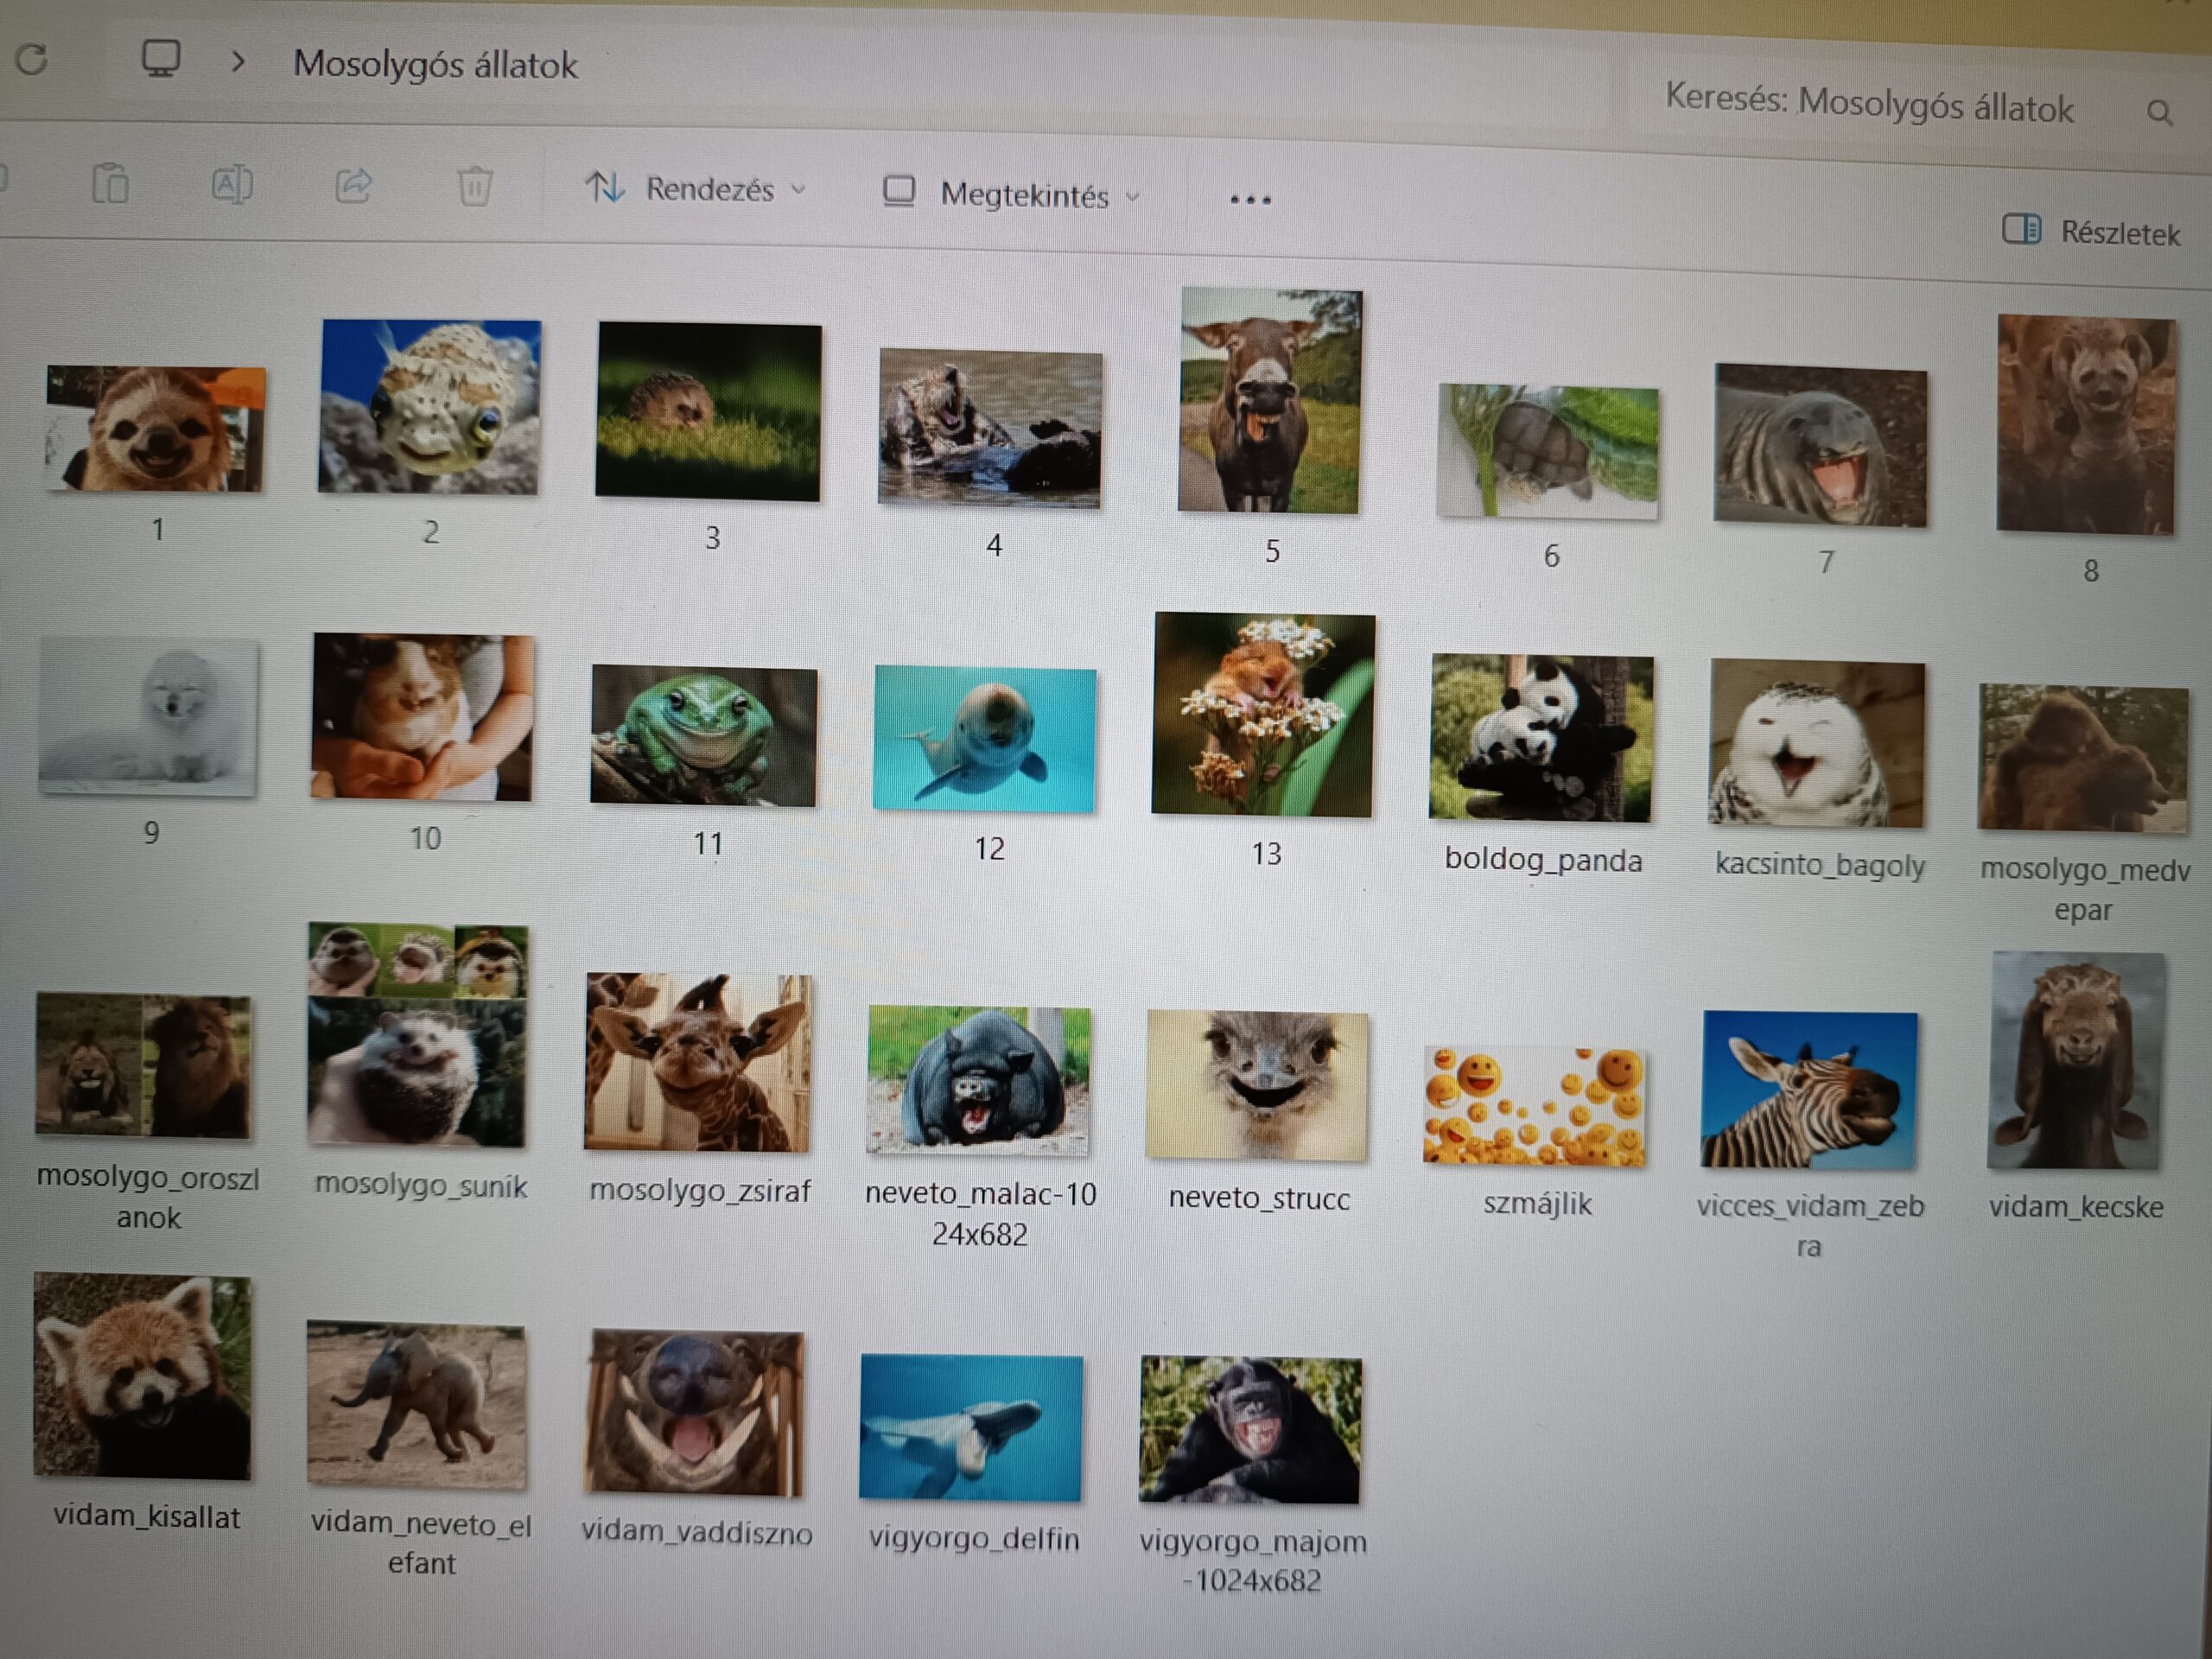Viewport: 2212px width, 1659px height.
Task: Select pufferfish thumbnail of file 2
Action: (429, 407)
